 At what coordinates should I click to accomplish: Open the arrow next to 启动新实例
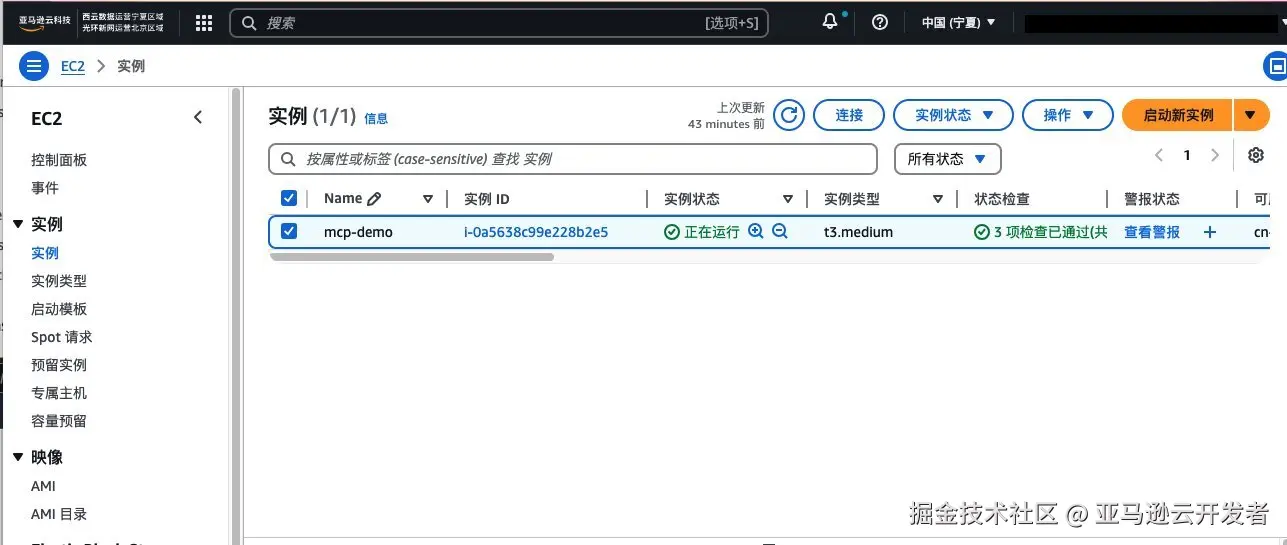click(1251, 115)
